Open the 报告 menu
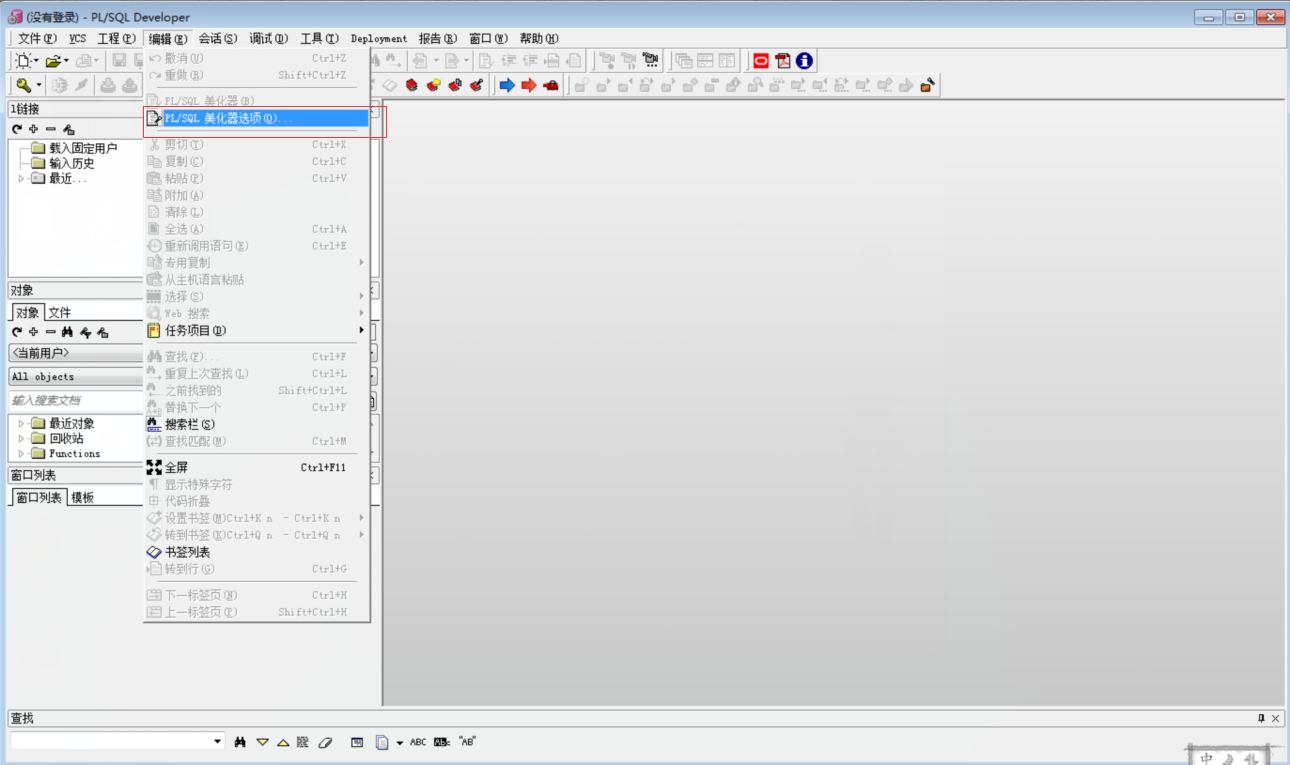Viewport: 1290px width, 765px height. pyautogui.click(x=438, y=39)
